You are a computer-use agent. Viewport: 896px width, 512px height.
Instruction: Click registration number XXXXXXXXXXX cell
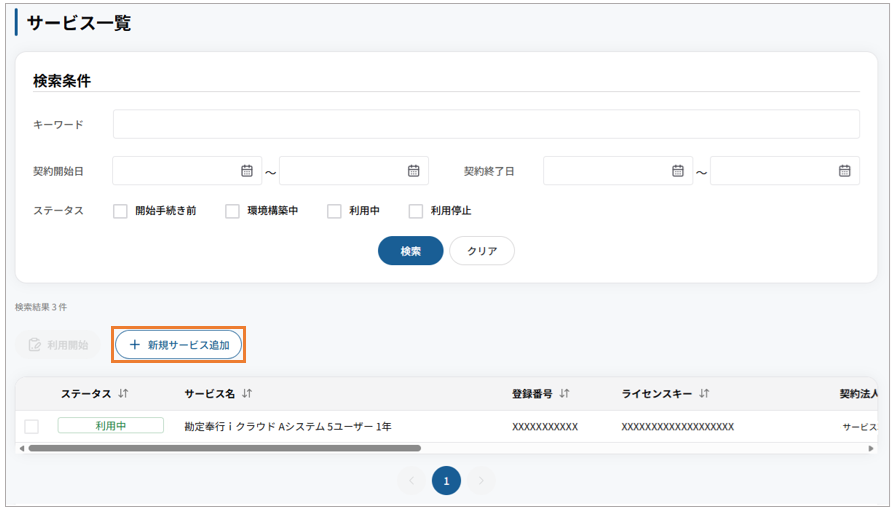pos(545,427)
